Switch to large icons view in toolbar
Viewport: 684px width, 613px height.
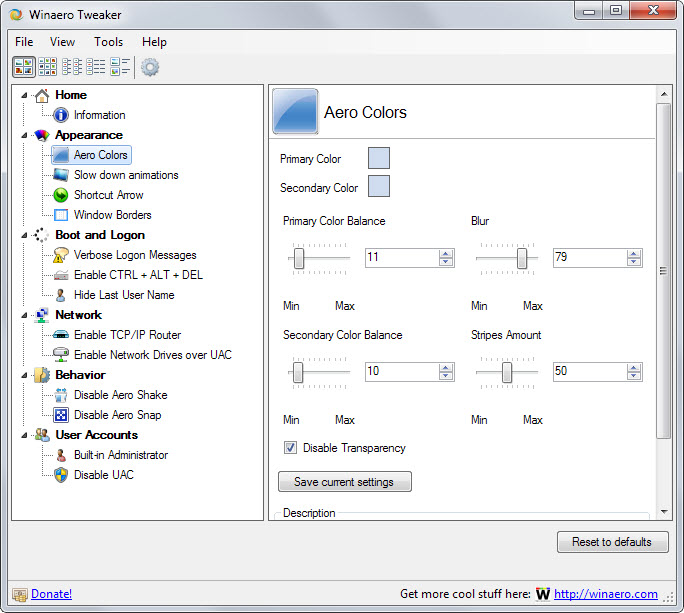pyautogui.click(x=24, y=67)
